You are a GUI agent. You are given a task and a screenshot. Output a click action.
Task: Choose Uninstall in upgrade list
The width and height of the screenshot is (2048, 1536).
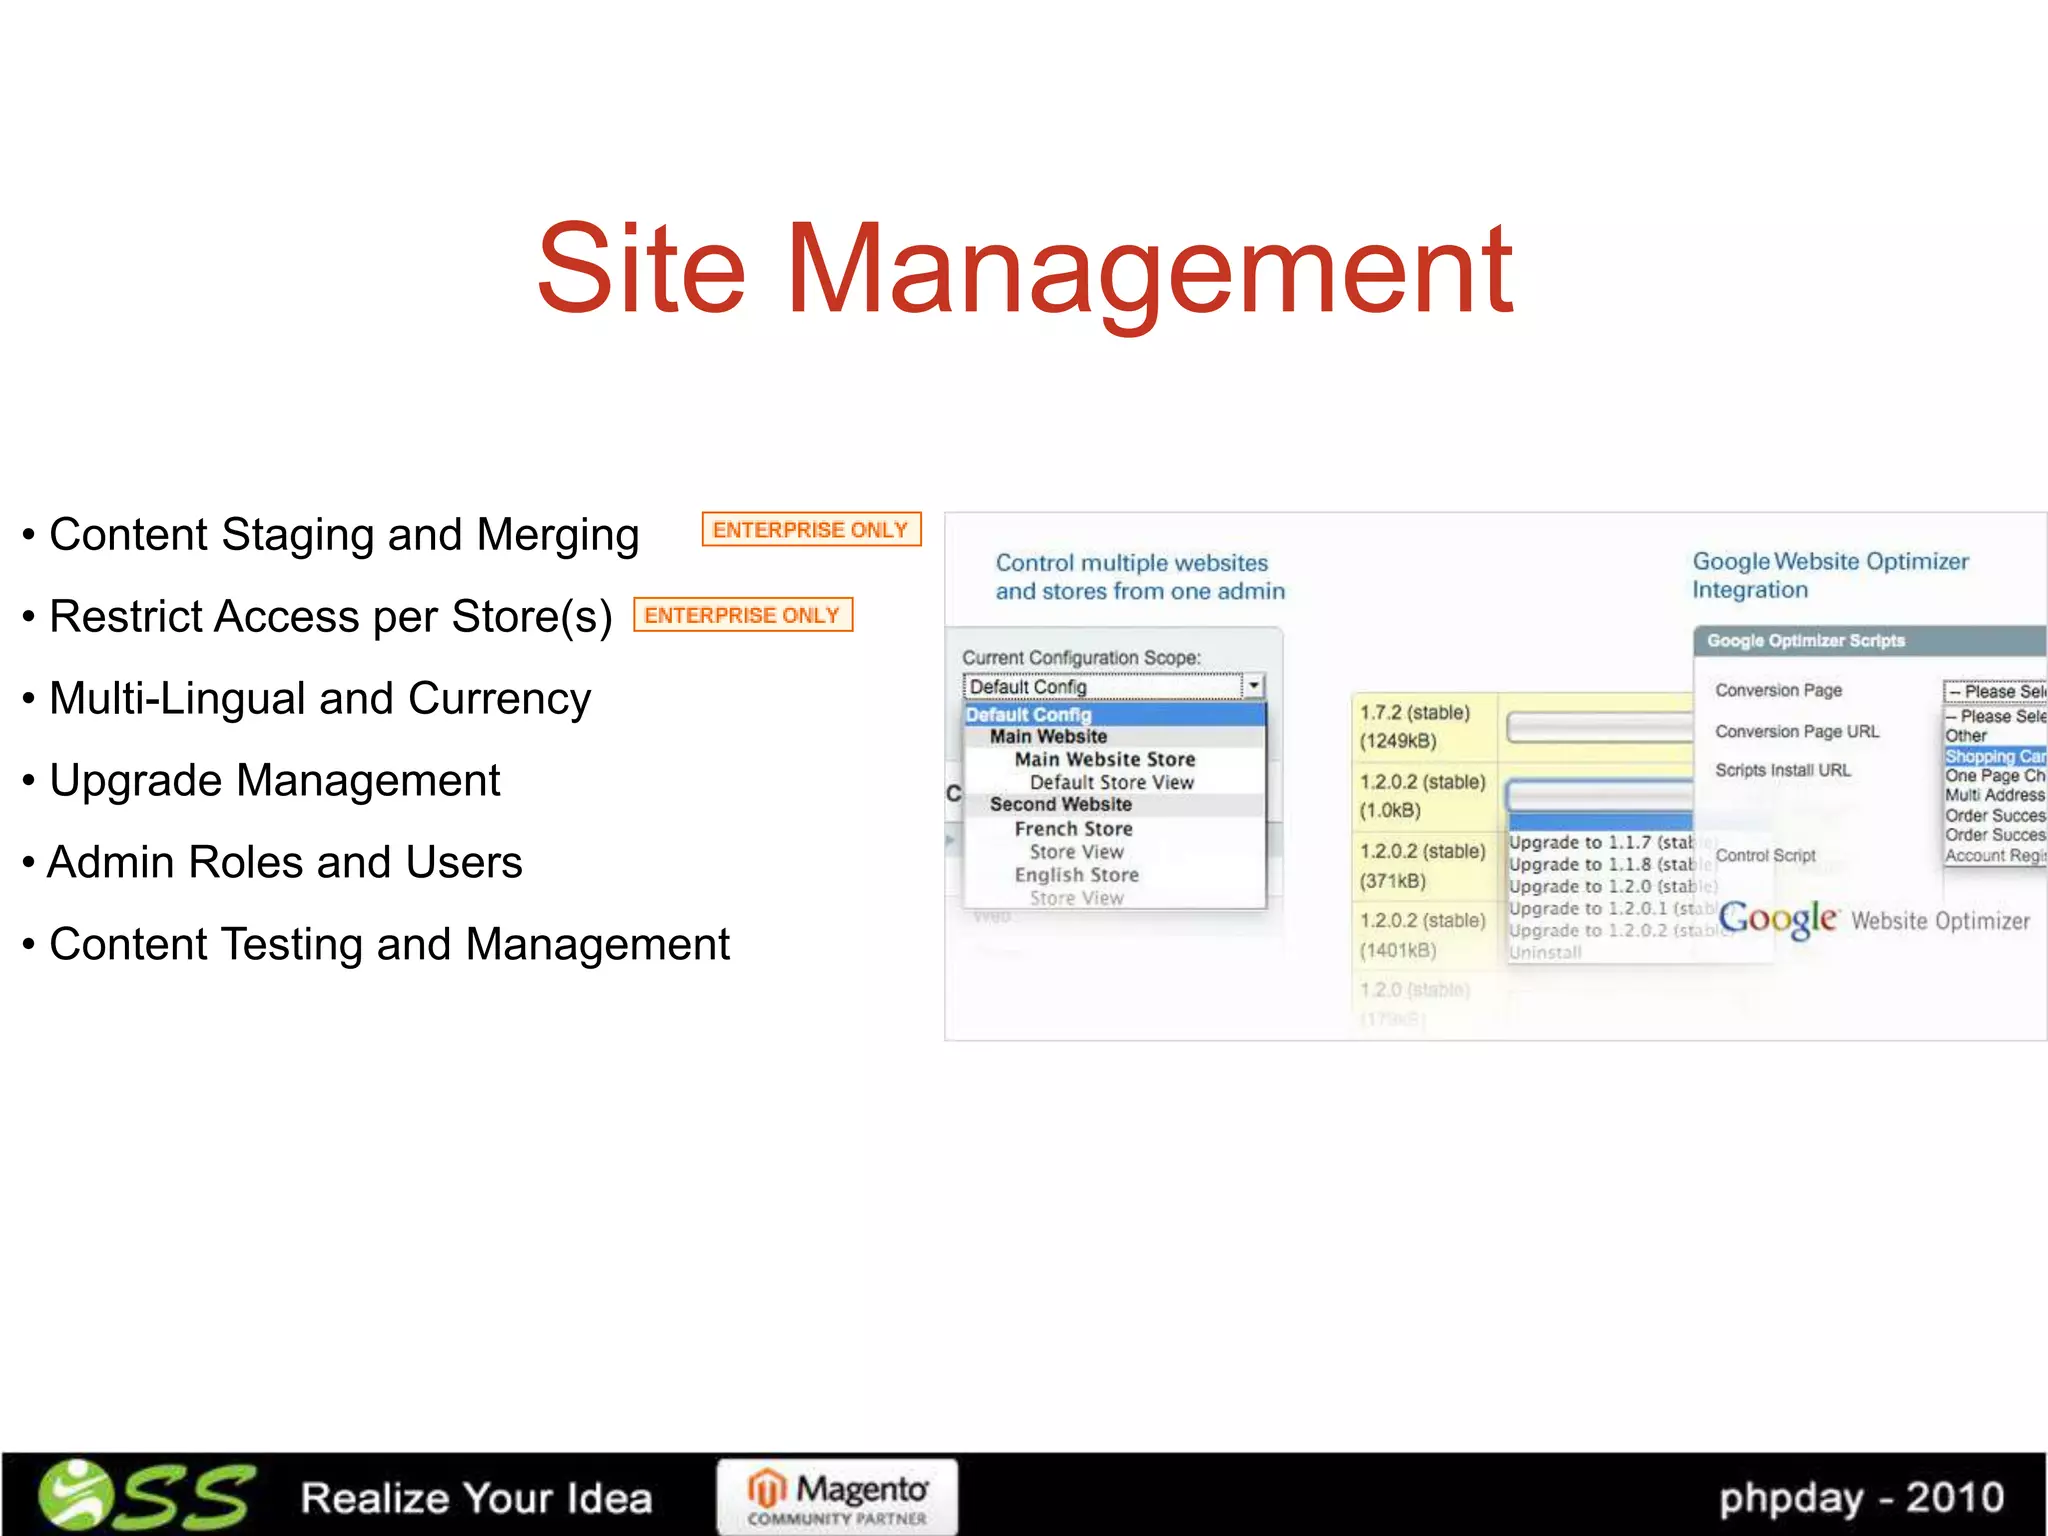pos(1545,952)
